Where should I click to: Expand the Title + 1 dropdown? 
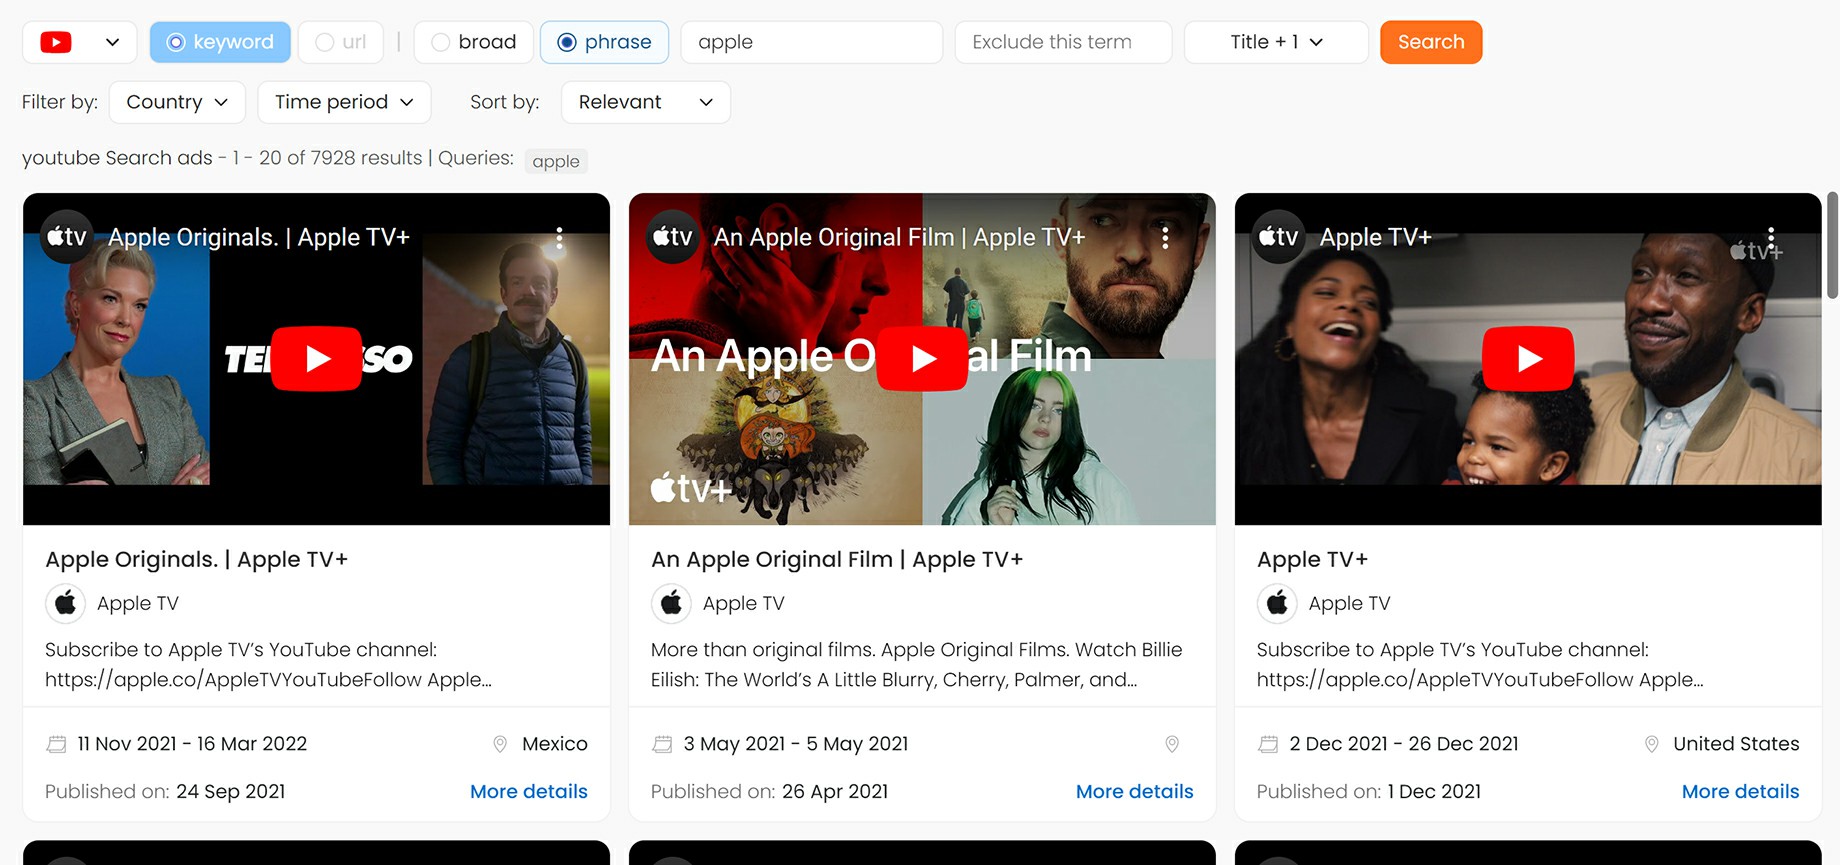1276,42
